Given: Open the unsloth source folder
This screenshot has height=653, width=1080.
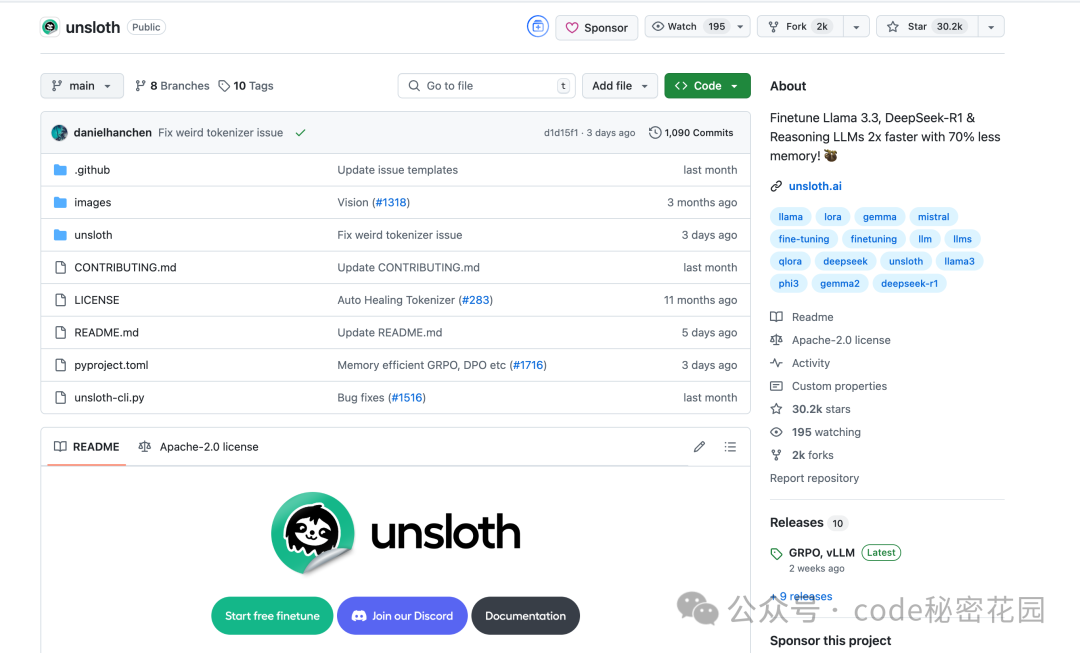Looking at the screenshot, I should 93,235.
